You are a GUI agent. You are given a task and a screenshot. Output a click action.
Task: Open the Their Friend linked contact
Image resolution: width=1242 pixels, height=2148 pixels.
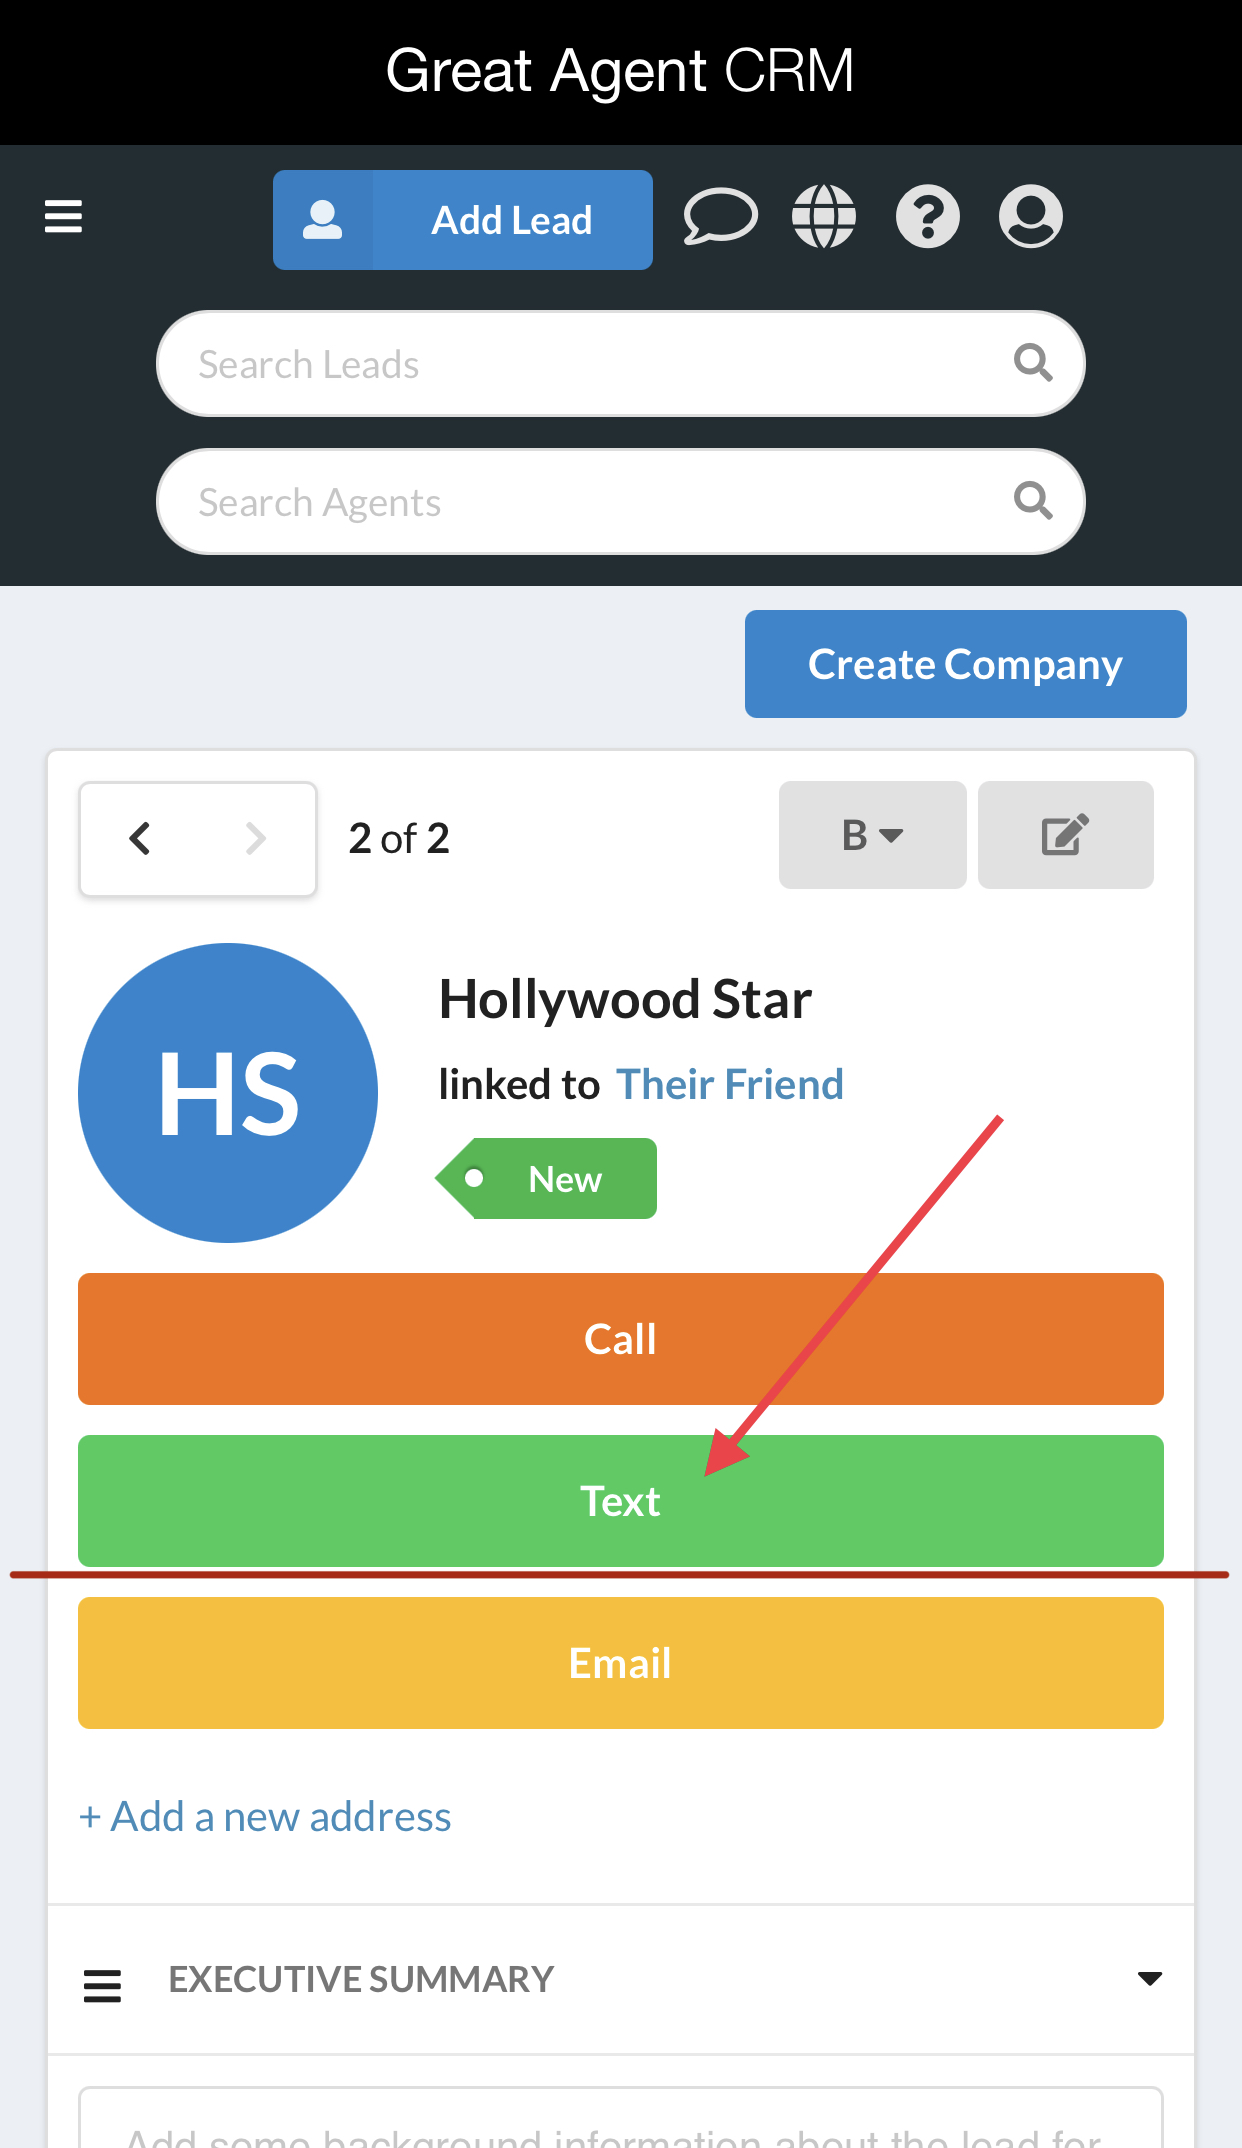point(729,1084)
